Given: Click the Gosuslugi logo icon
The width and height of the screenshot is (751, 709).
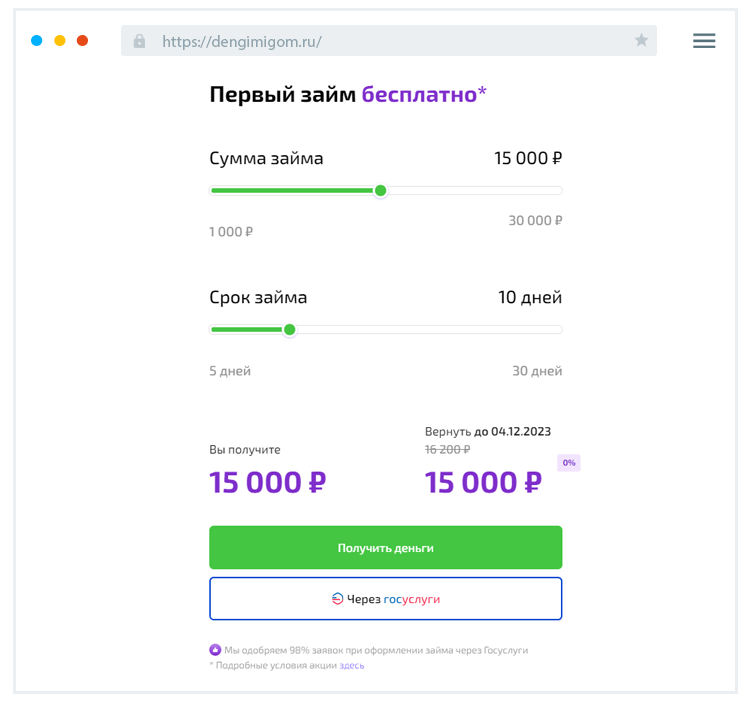Looking at the screenshot, I should pyautogui.click(x=338, y=599).
